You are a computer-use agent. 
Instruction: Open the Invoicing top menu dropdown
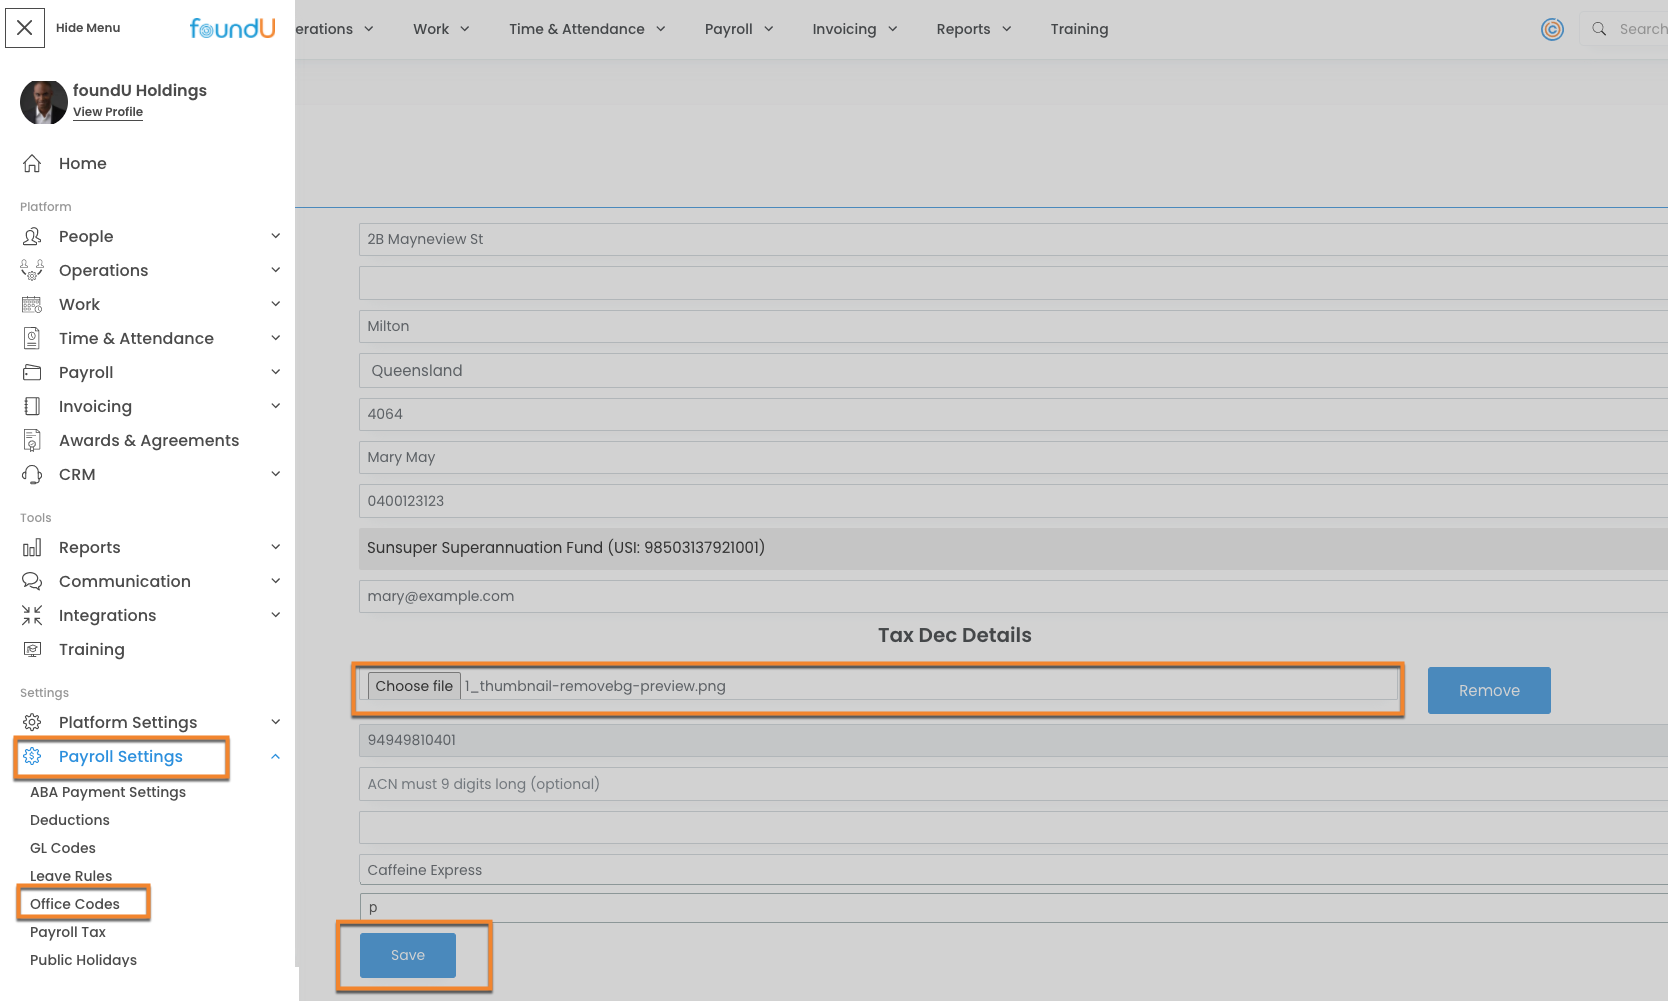pyautogui.click(x=854, y=29)
